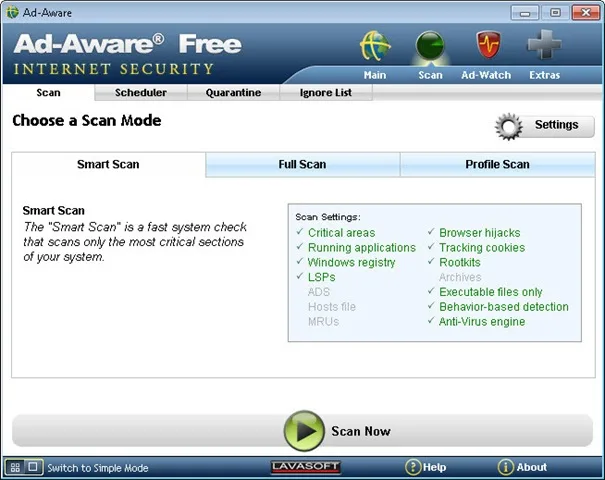Click Switch to Simple Mode text
This screenshot has height=480, width=605.
pos(98,468)
